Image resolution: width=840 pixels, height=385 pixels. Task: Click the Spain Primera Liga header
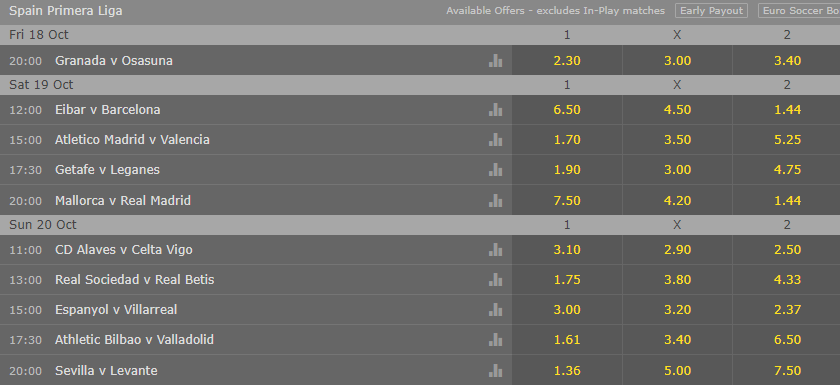tap(66, 11)
